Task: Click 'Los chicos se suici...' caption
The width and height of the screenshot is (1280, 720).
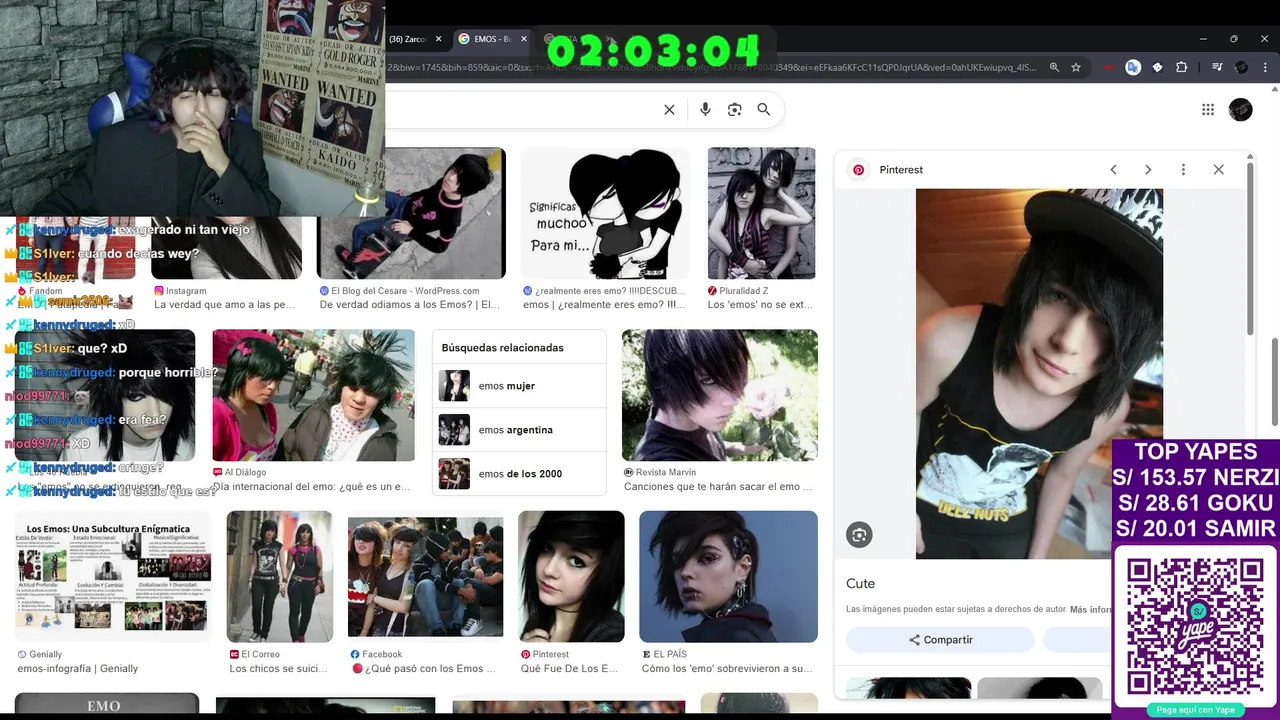Action: click(278, 669)
